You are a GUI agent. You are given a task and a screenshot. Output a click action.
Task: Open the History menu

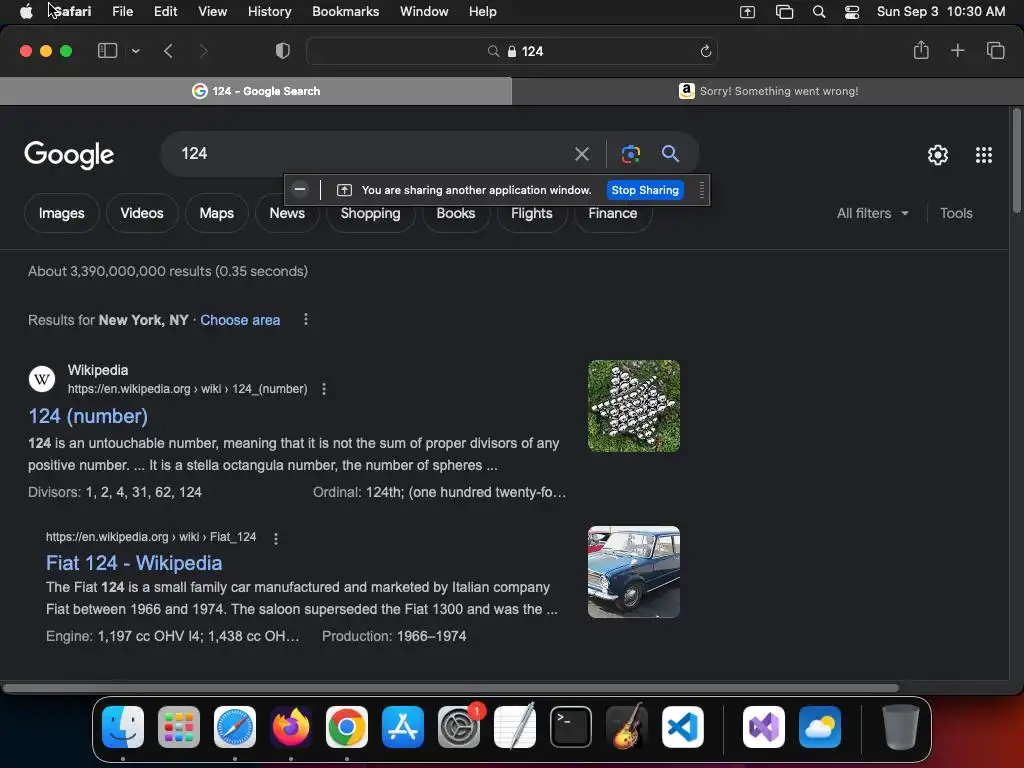pos(269,12)
